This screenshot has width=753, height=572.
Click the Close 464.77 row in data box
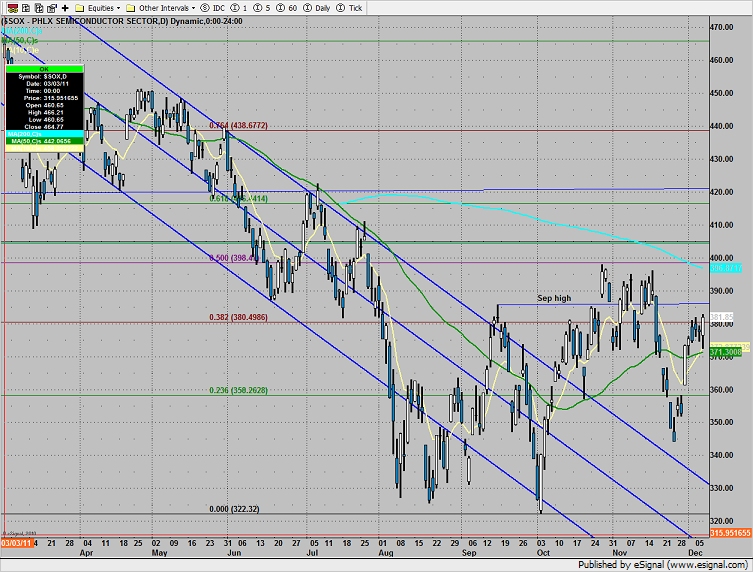tap(44, 127)
